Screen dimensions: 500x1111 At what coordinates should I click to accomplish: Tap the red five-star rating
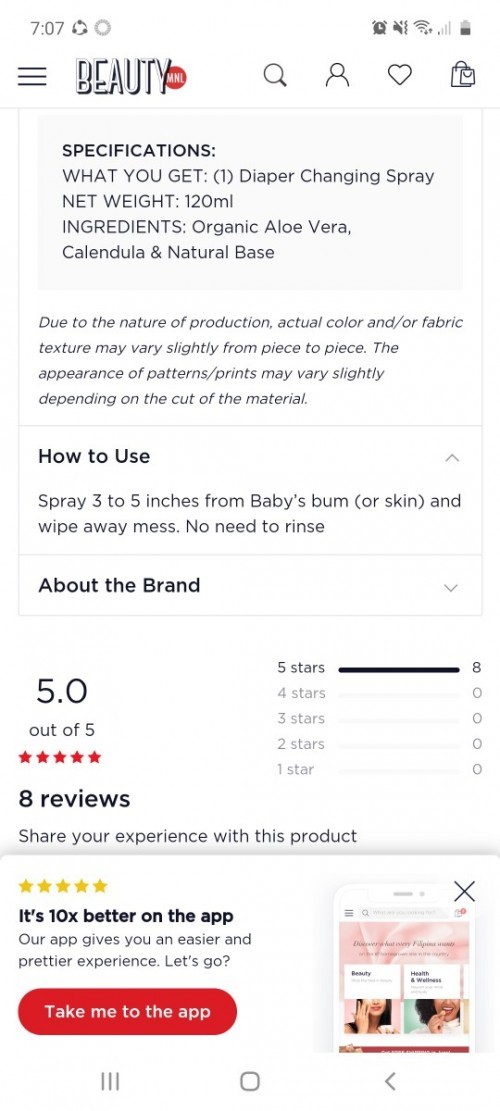[x=60, y=757]
